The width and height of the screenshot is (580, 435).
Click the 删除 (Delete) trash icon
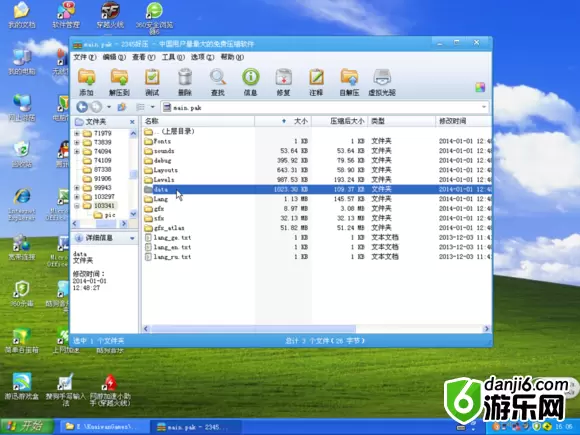coord(185,82)
